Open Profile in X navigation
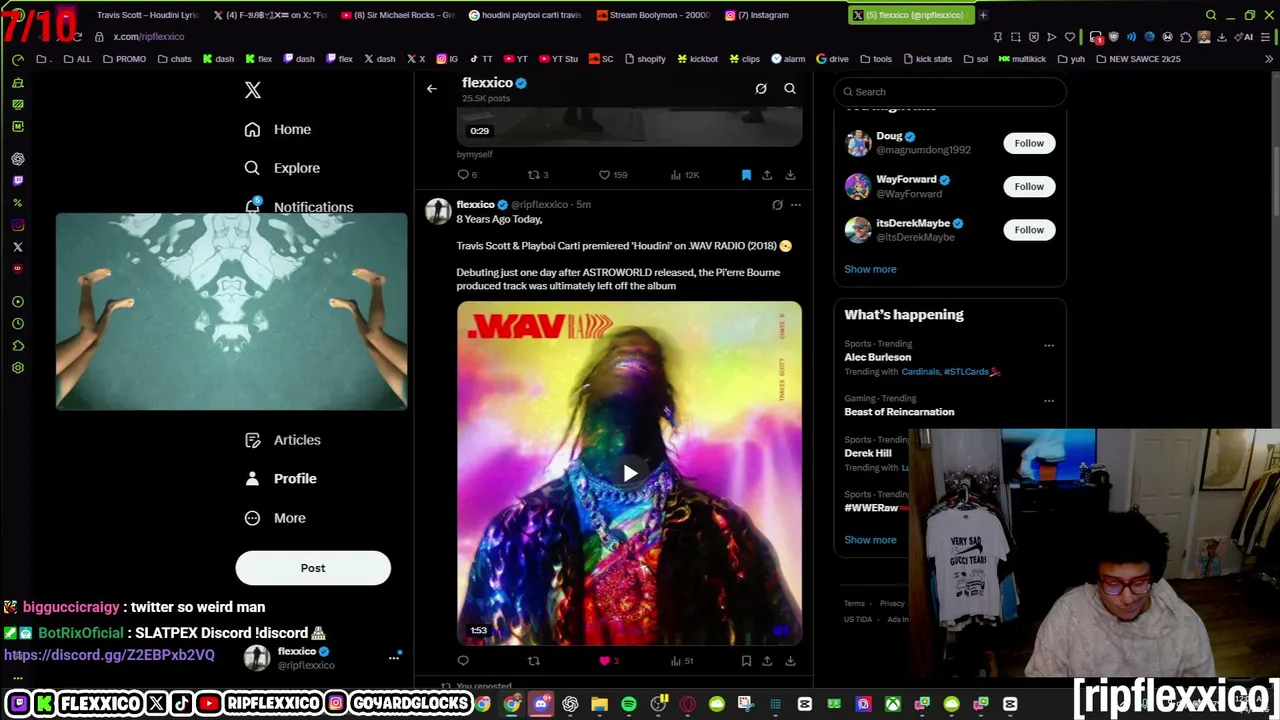Screen dimensions: 1280x720 click(281, 479)
